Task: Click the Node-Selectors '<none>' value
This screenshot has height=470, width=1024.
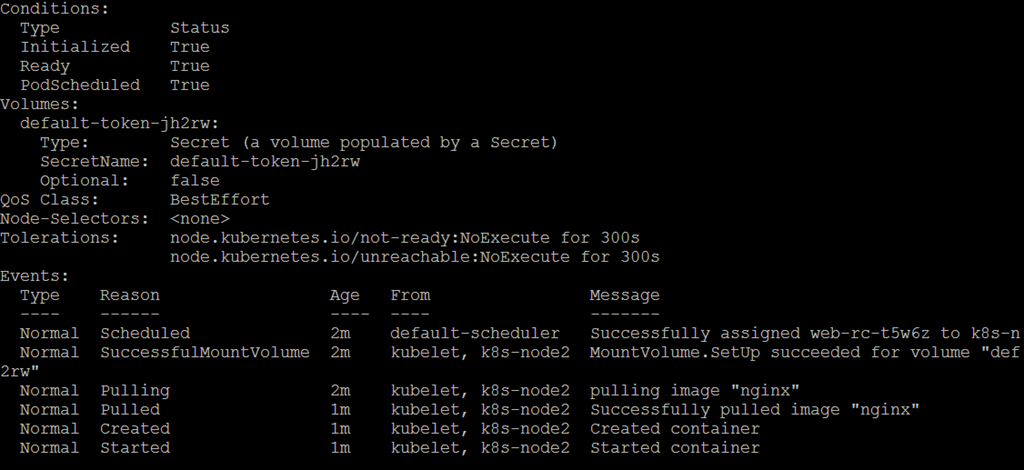Action: 200,219
